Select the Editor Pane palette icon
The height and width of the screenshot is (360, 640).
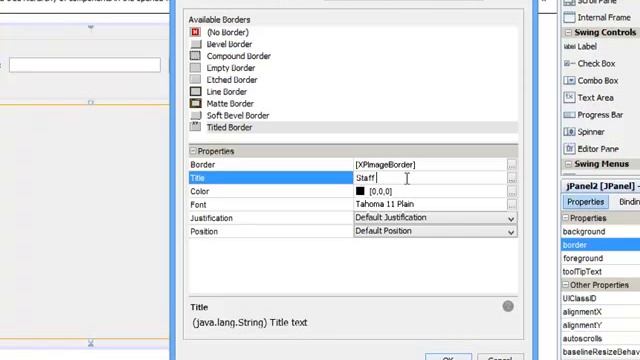tap(569, 149)
